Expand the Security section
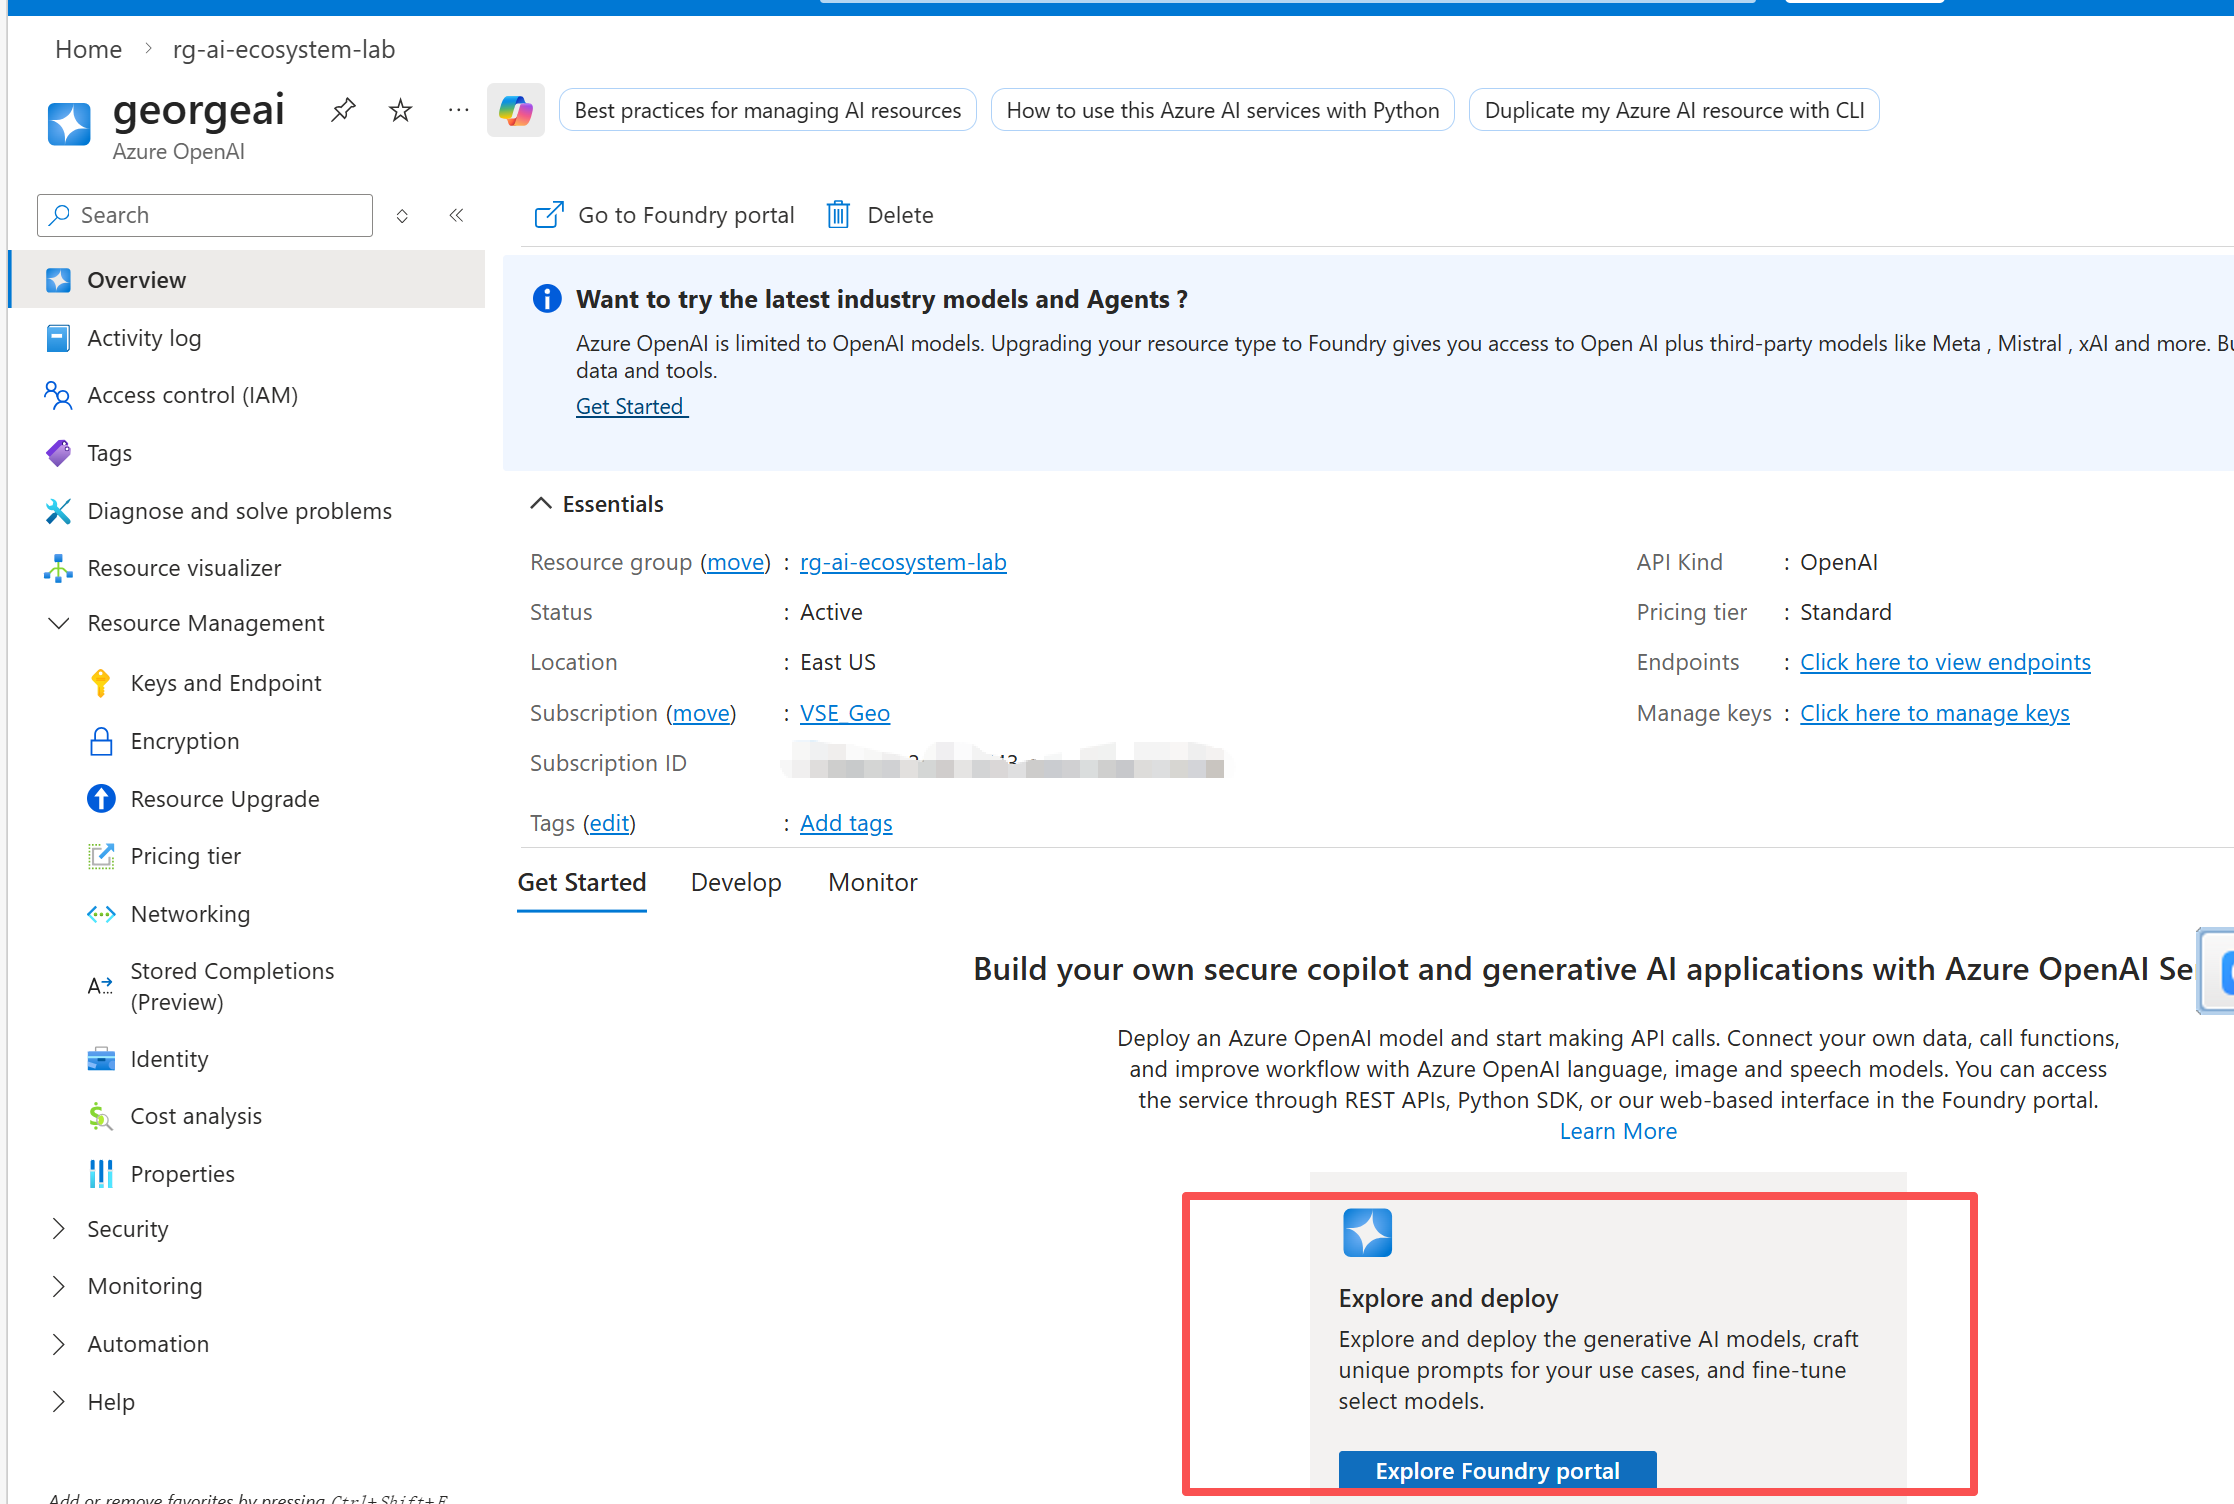The height and width of the screenshot is (1504, 2234). point(59,1229)
